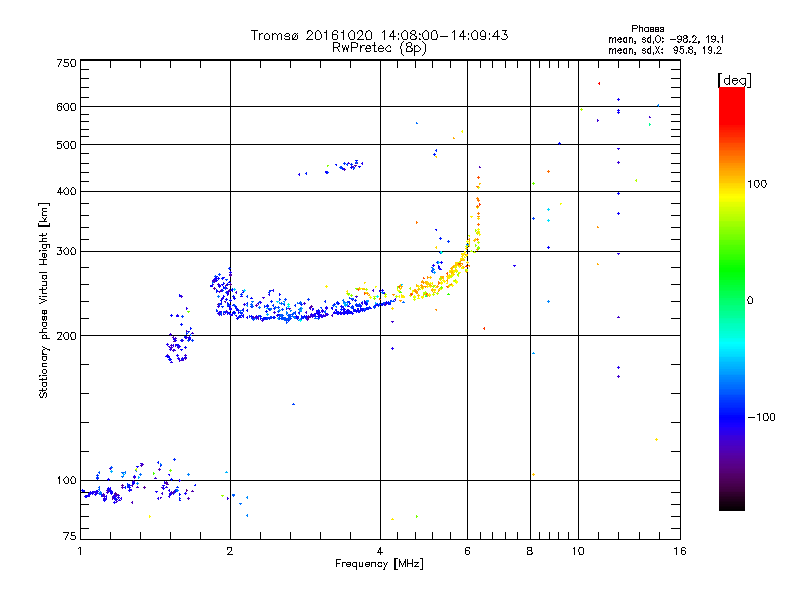Click the "Frequency [MHz]" axis label
The image size is (800, 600).
(379, 564)
